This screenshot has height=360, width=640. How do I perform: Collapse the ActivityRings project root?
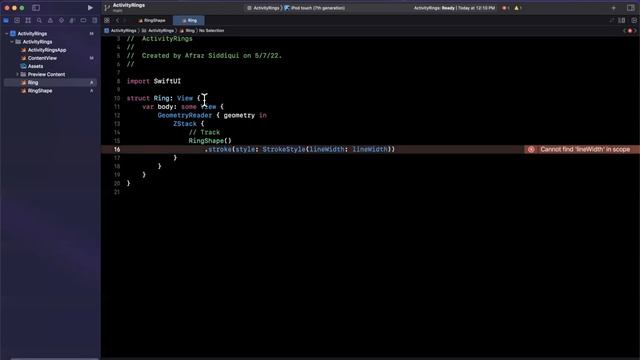(x=7, y=33)
